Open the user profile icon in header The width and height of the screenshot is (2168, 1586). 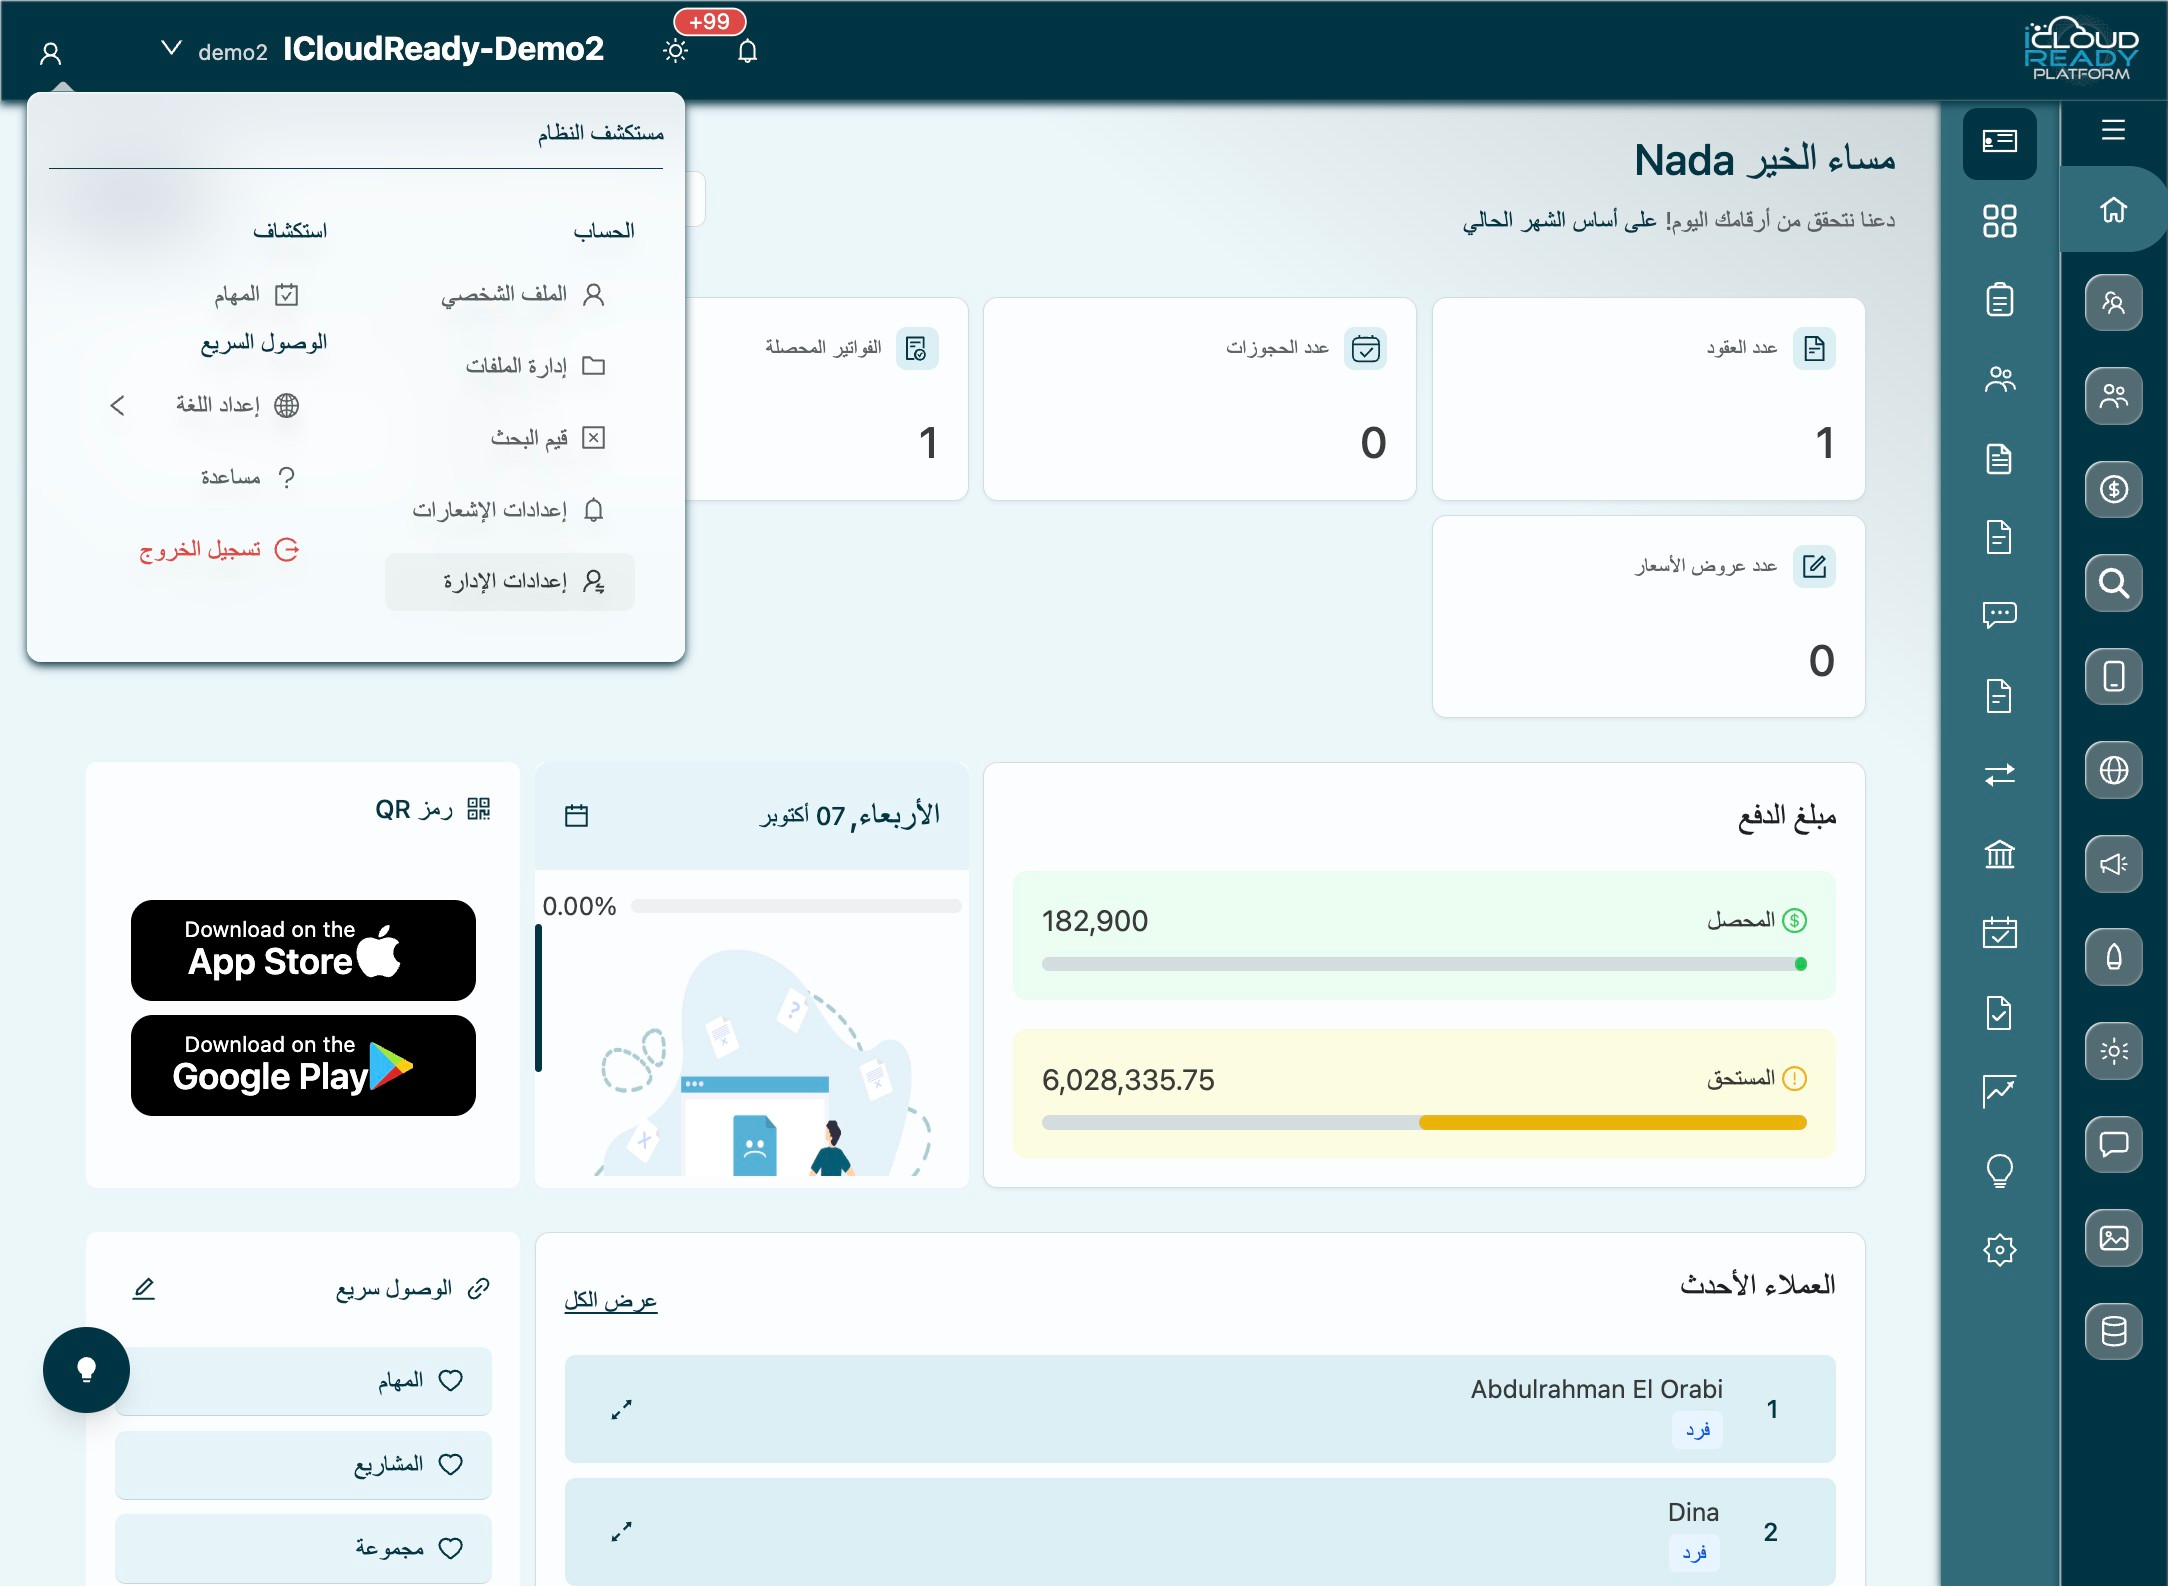pyautogui.click(x=51, y=53)
